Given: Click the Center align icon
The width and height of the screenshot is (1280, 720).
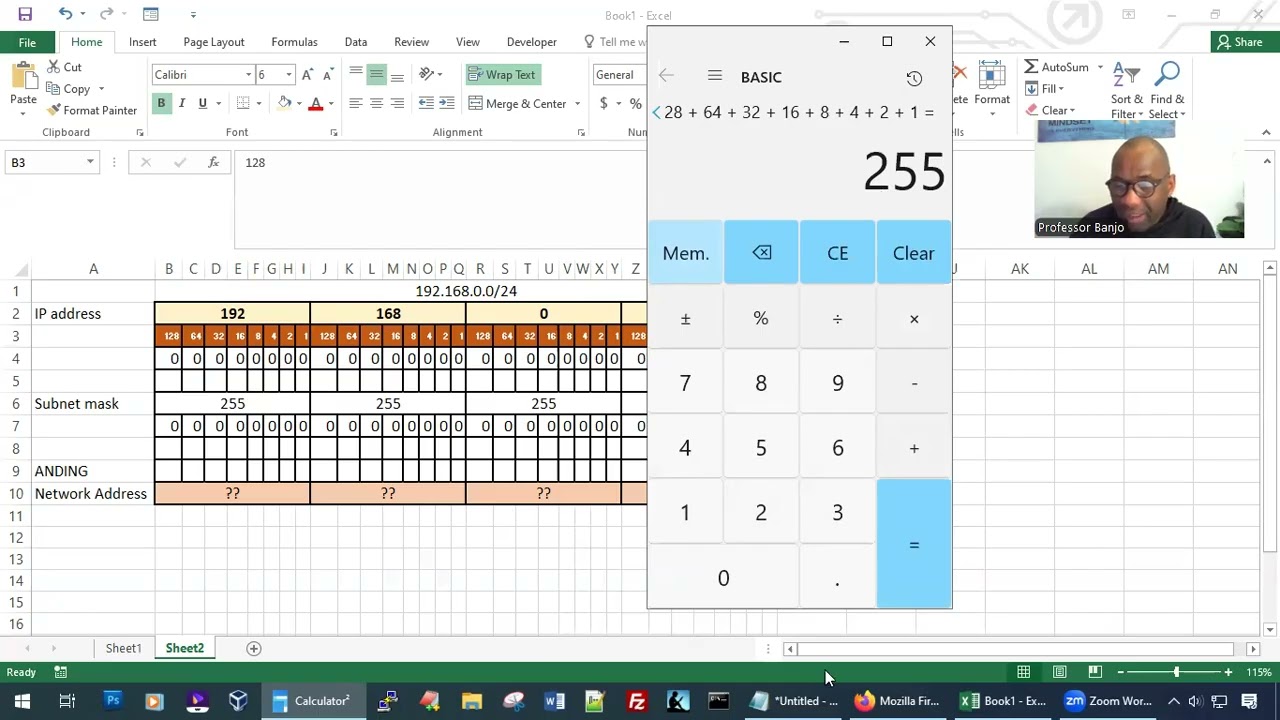Looking at the screenshot, I should coord(376,103).
